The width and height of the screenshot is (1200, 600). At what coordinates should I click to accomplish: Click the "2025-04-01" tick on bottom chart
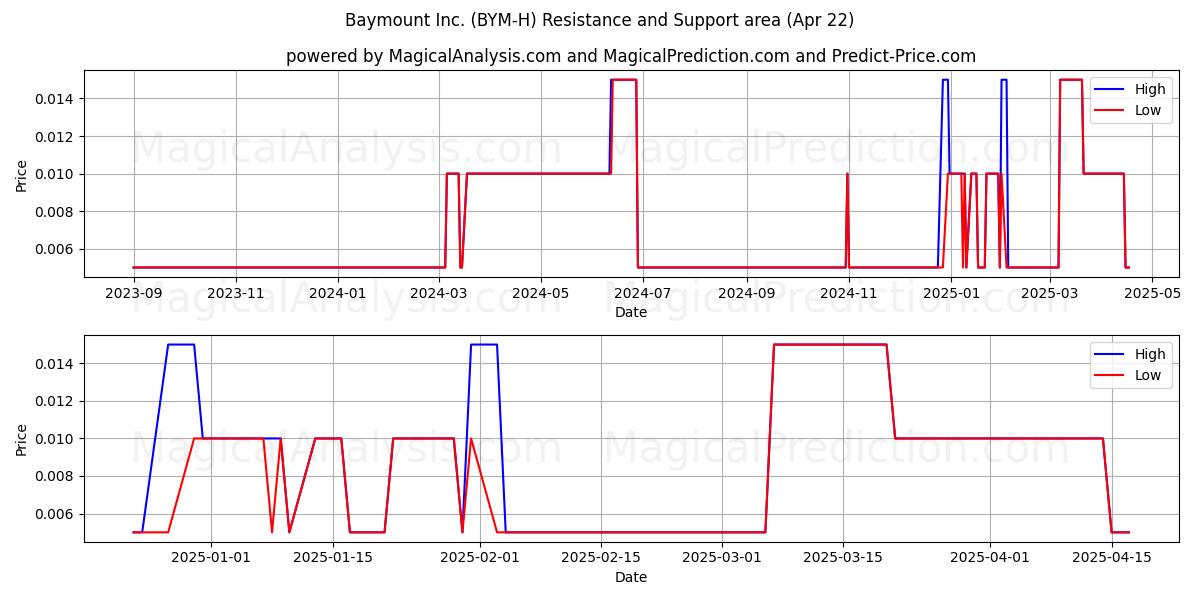click(x=989, y=558)
